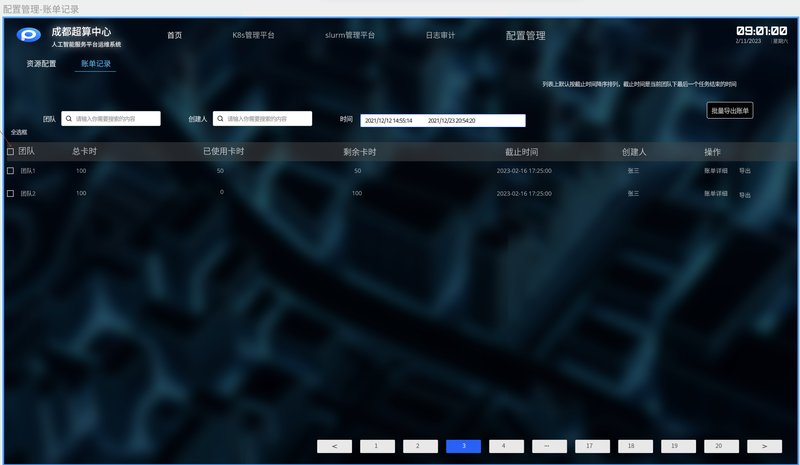Screen dimensions: 800x465
Task: Focus the 团队 search input field
Action: [x=111, y=118]
